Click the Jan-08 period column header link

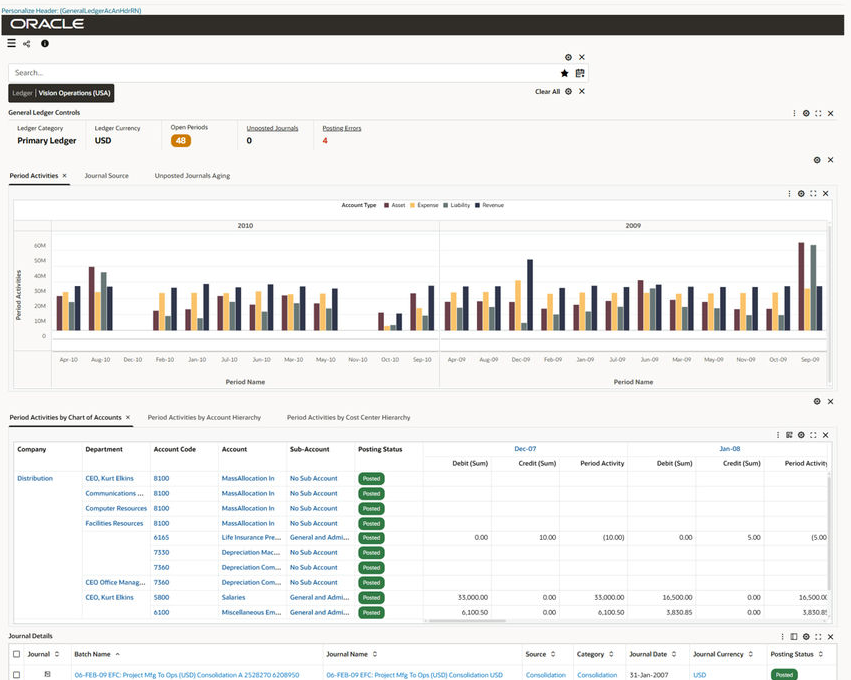point(729,449)
